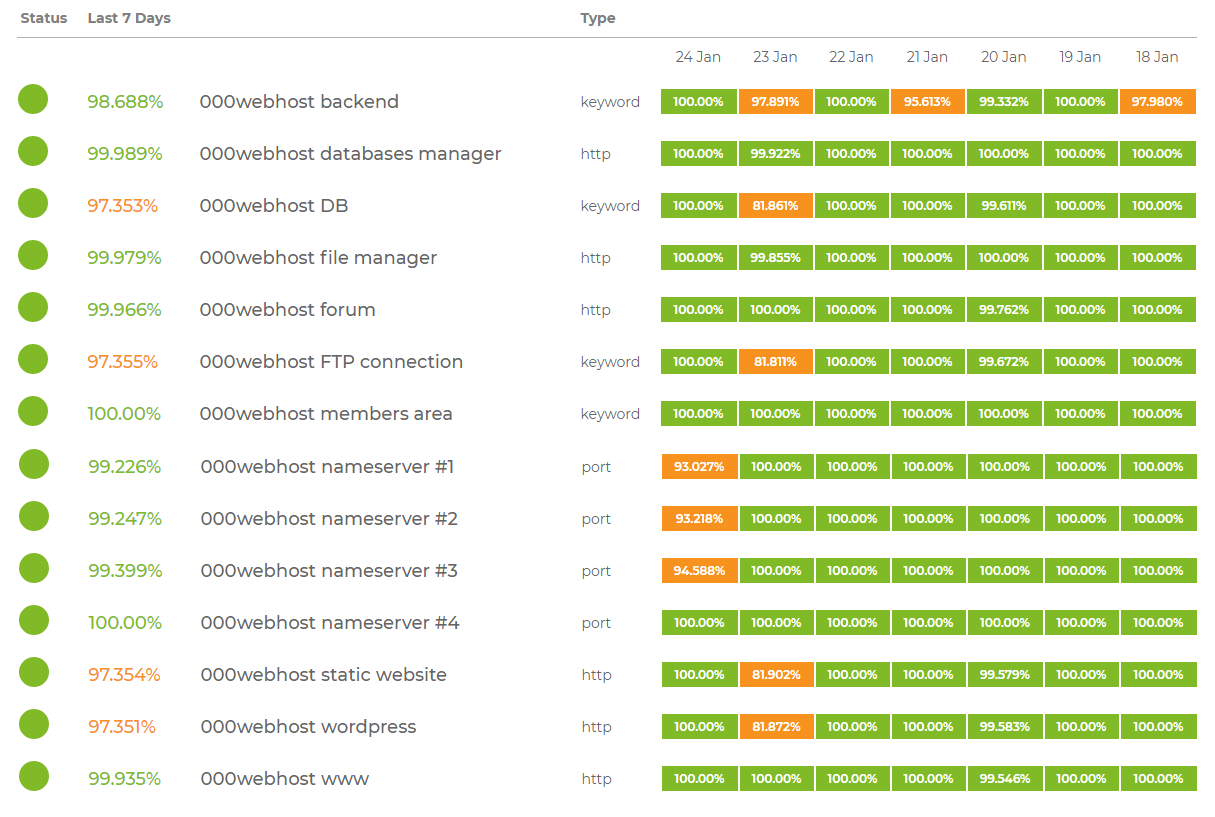Select the 18 Jan date header

(1157, 57)
